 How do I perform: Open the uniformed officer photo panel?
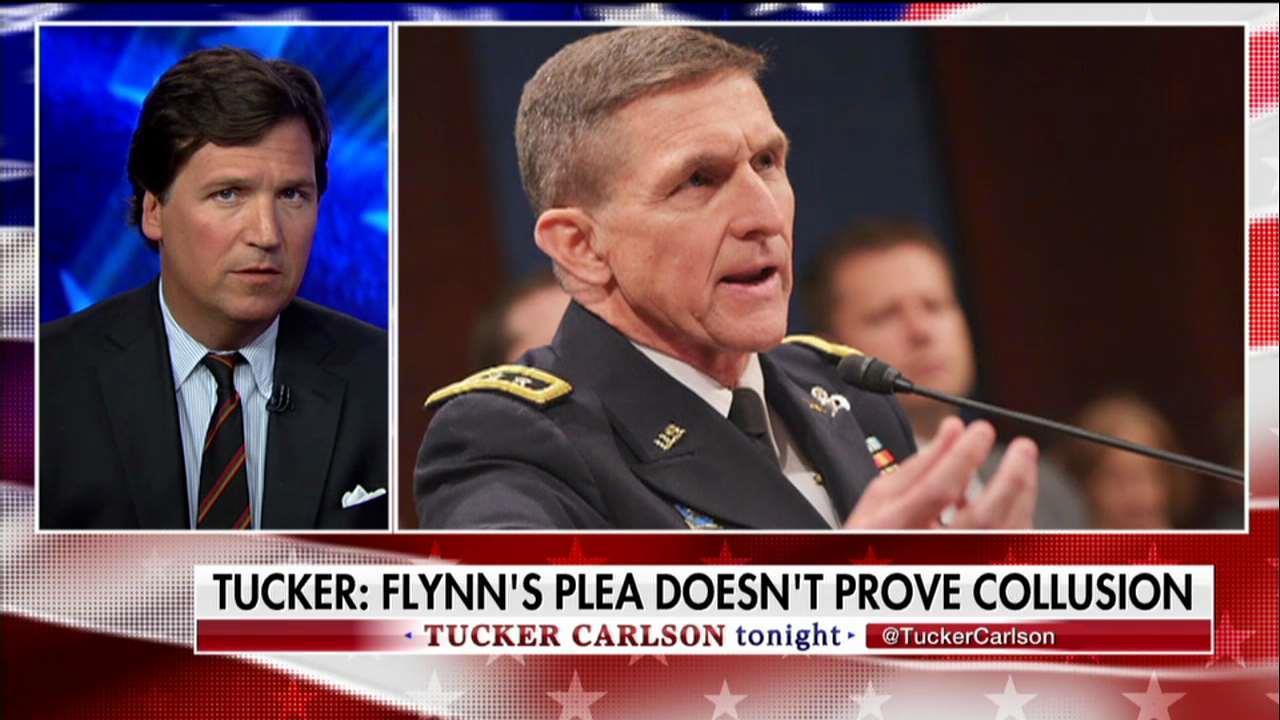tap(822, 277)
